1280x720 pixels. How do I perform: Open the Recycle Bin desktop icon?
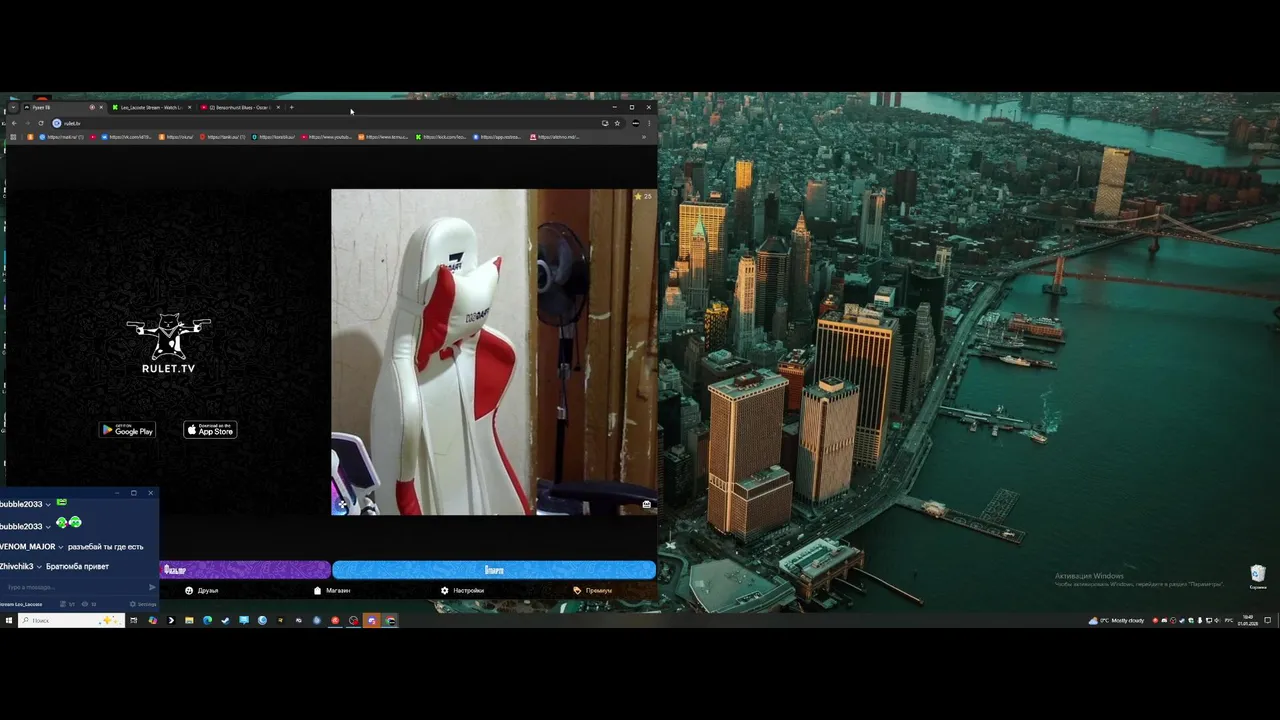[1258, 576]
